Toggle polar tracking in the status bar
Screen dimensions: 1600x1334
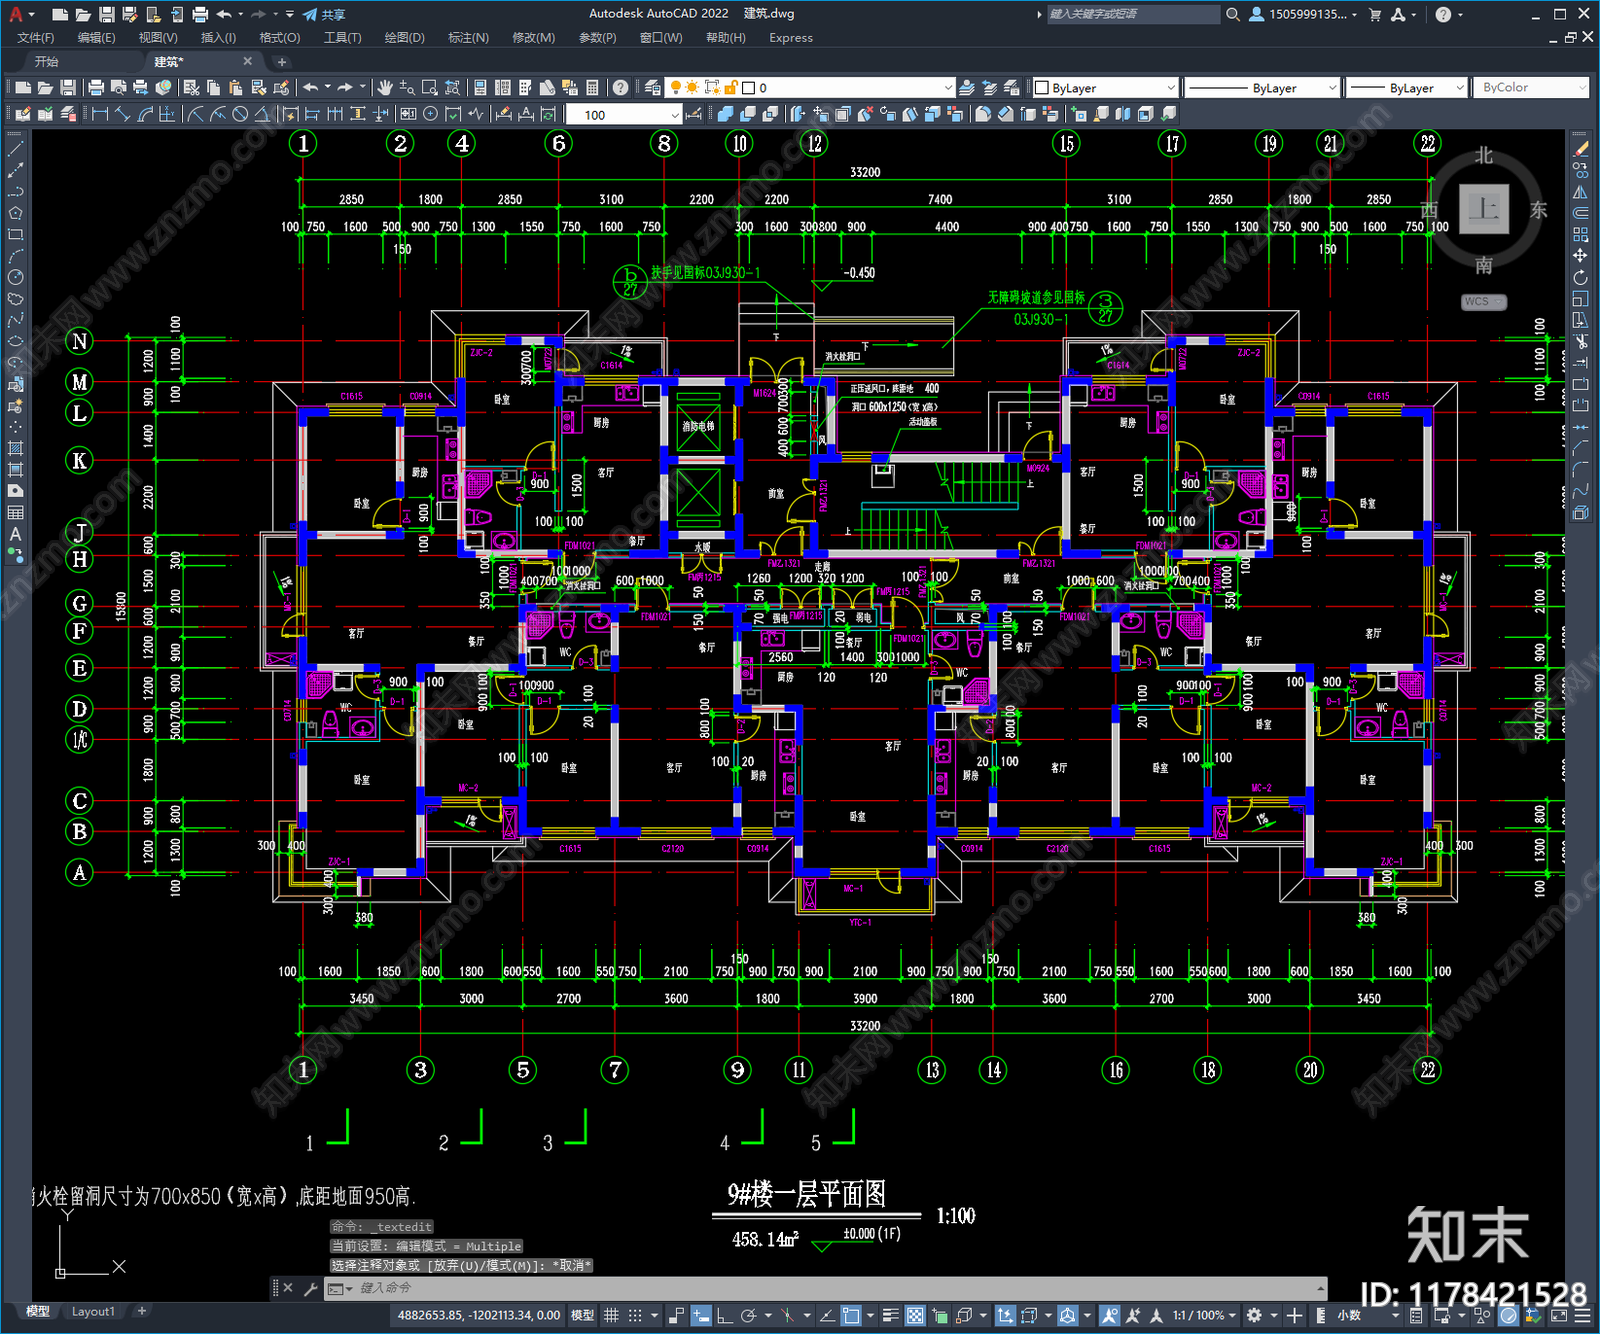tap(748, 1315)
